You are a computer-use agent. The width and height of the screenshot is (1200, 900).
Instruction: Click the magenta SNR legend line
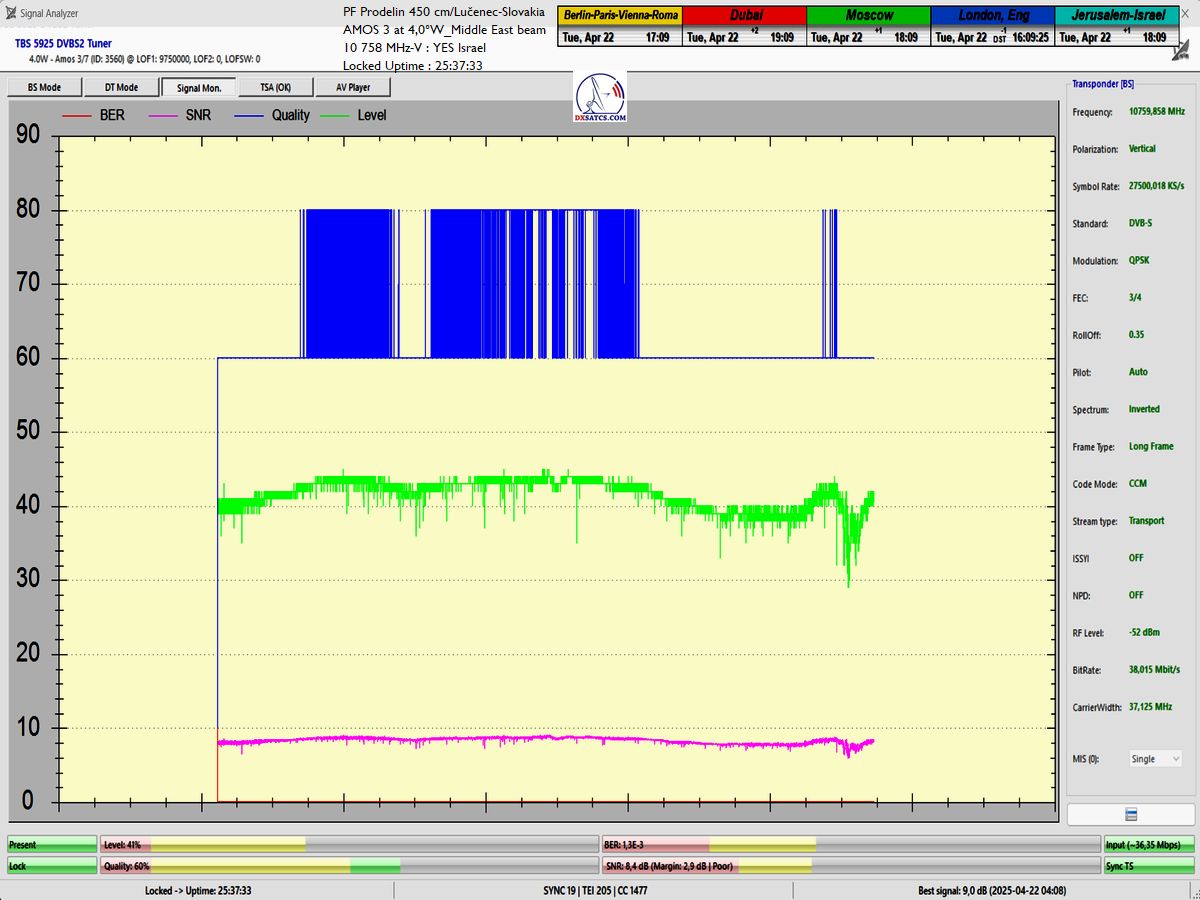tap(164, 116)
